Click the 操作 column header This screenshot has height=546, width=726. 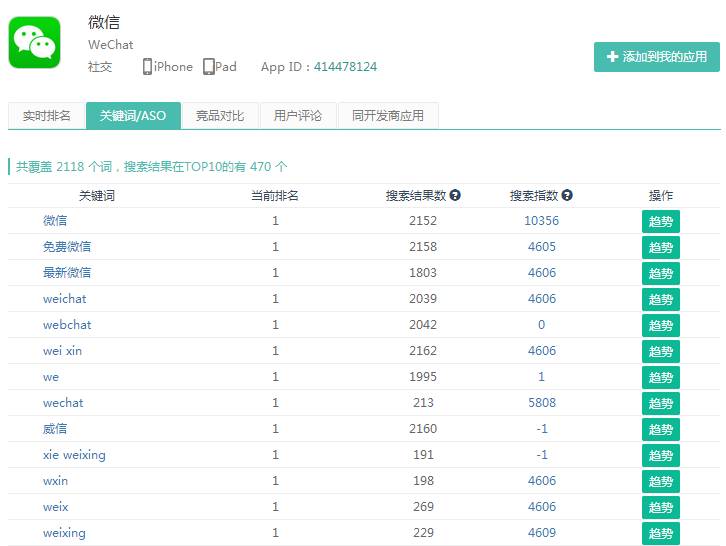(661, 195)
